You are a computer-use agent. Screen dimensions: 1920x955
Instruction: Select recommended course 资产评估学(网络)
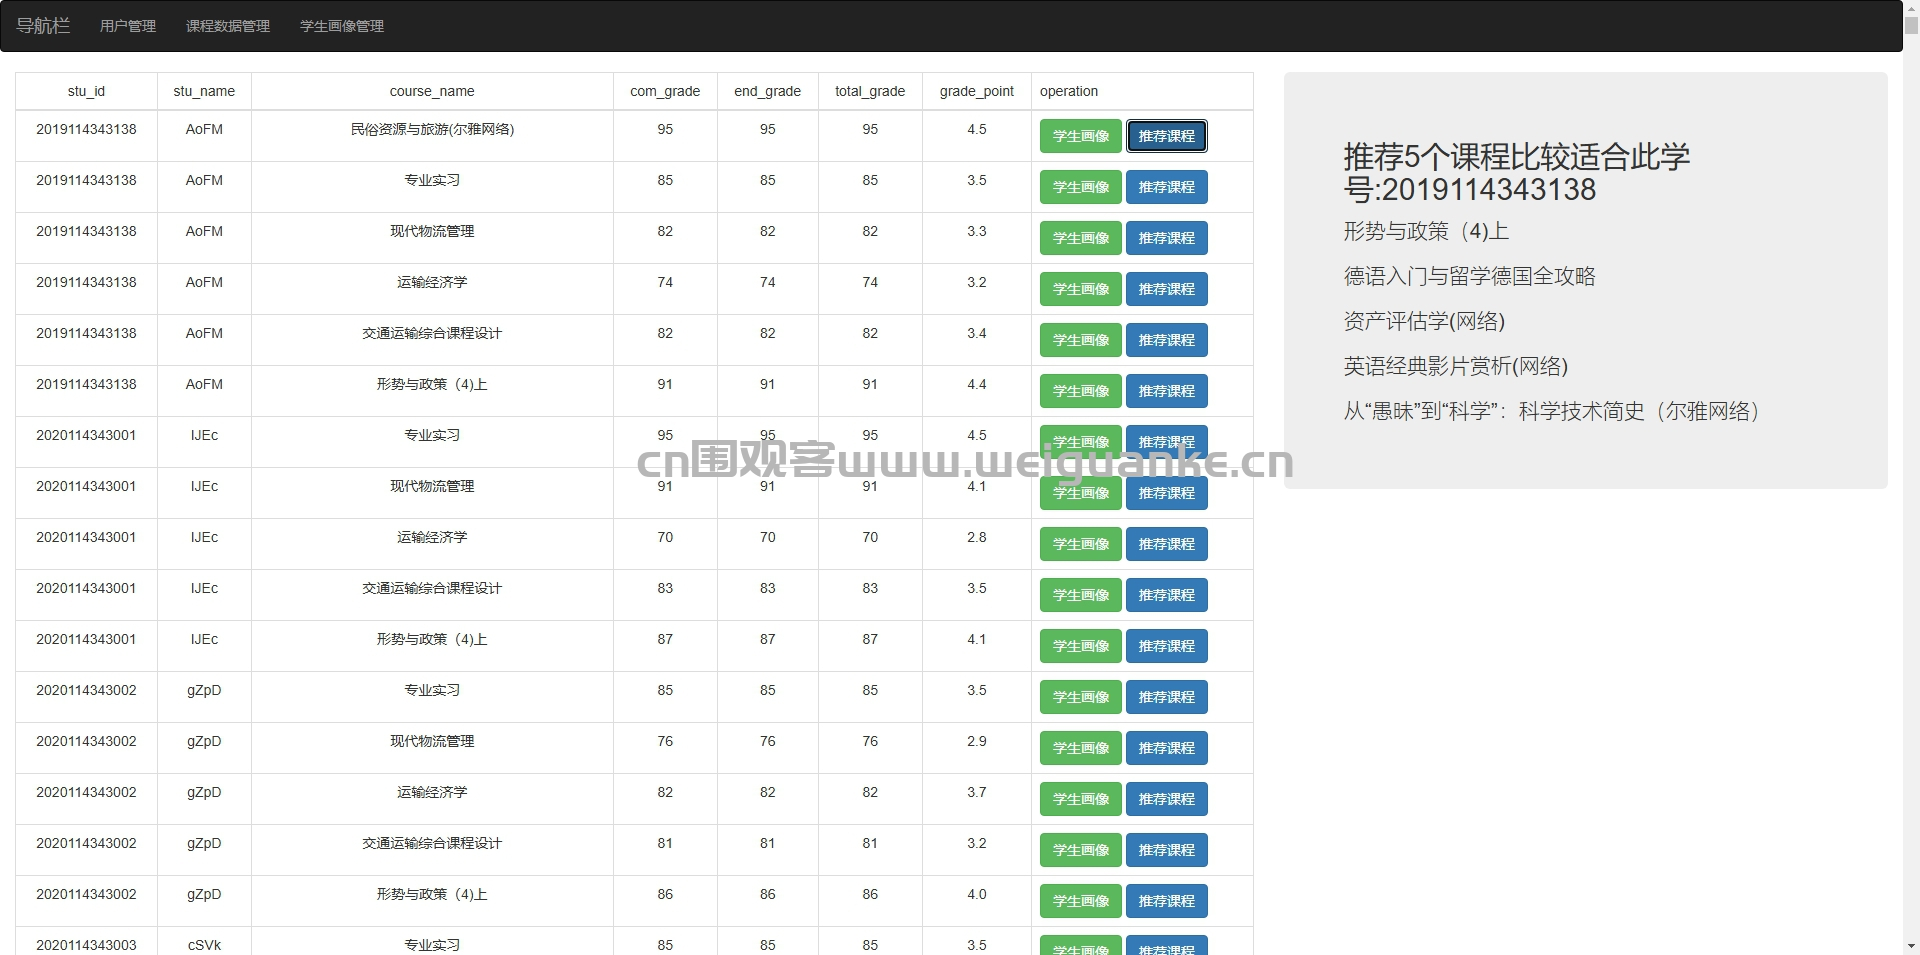pos(1424,321)
